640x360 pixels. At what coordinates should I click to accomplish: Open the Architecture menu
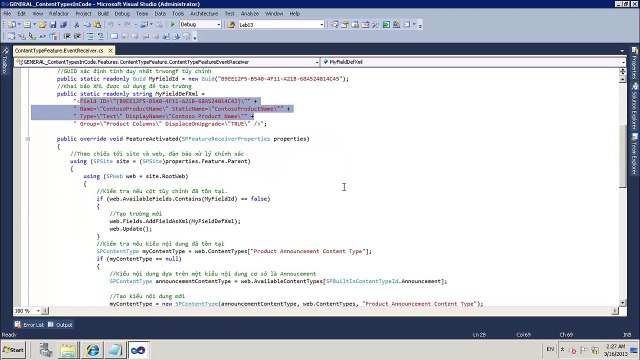pyautogui.click(x=204, y=13)
